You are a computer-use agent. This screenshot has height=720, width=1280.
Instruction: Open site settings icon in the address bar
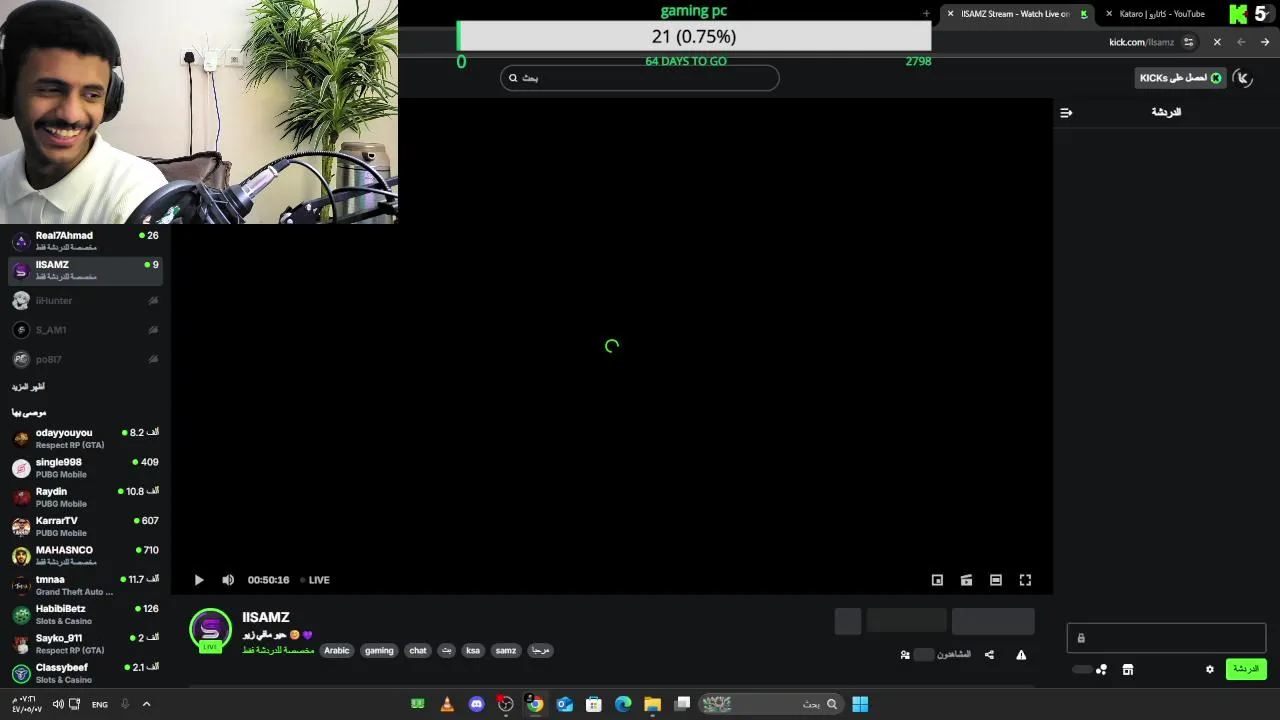coord(1188,42)
